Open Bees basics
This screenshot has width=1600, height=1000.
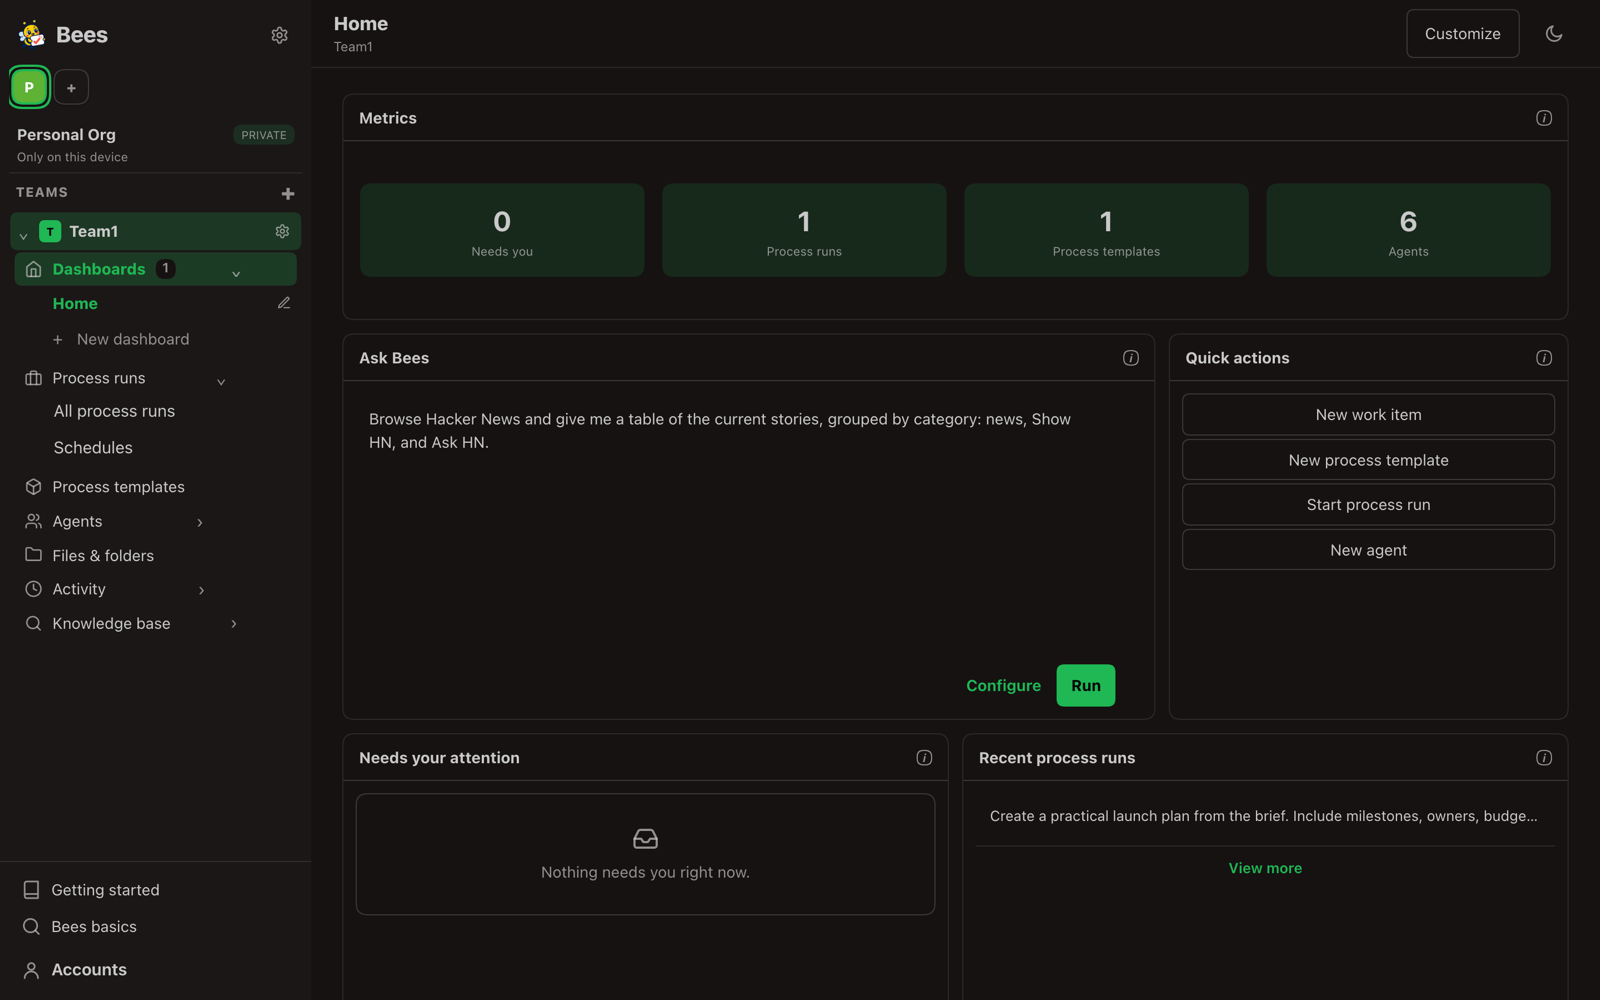click(x=94, y=927)
